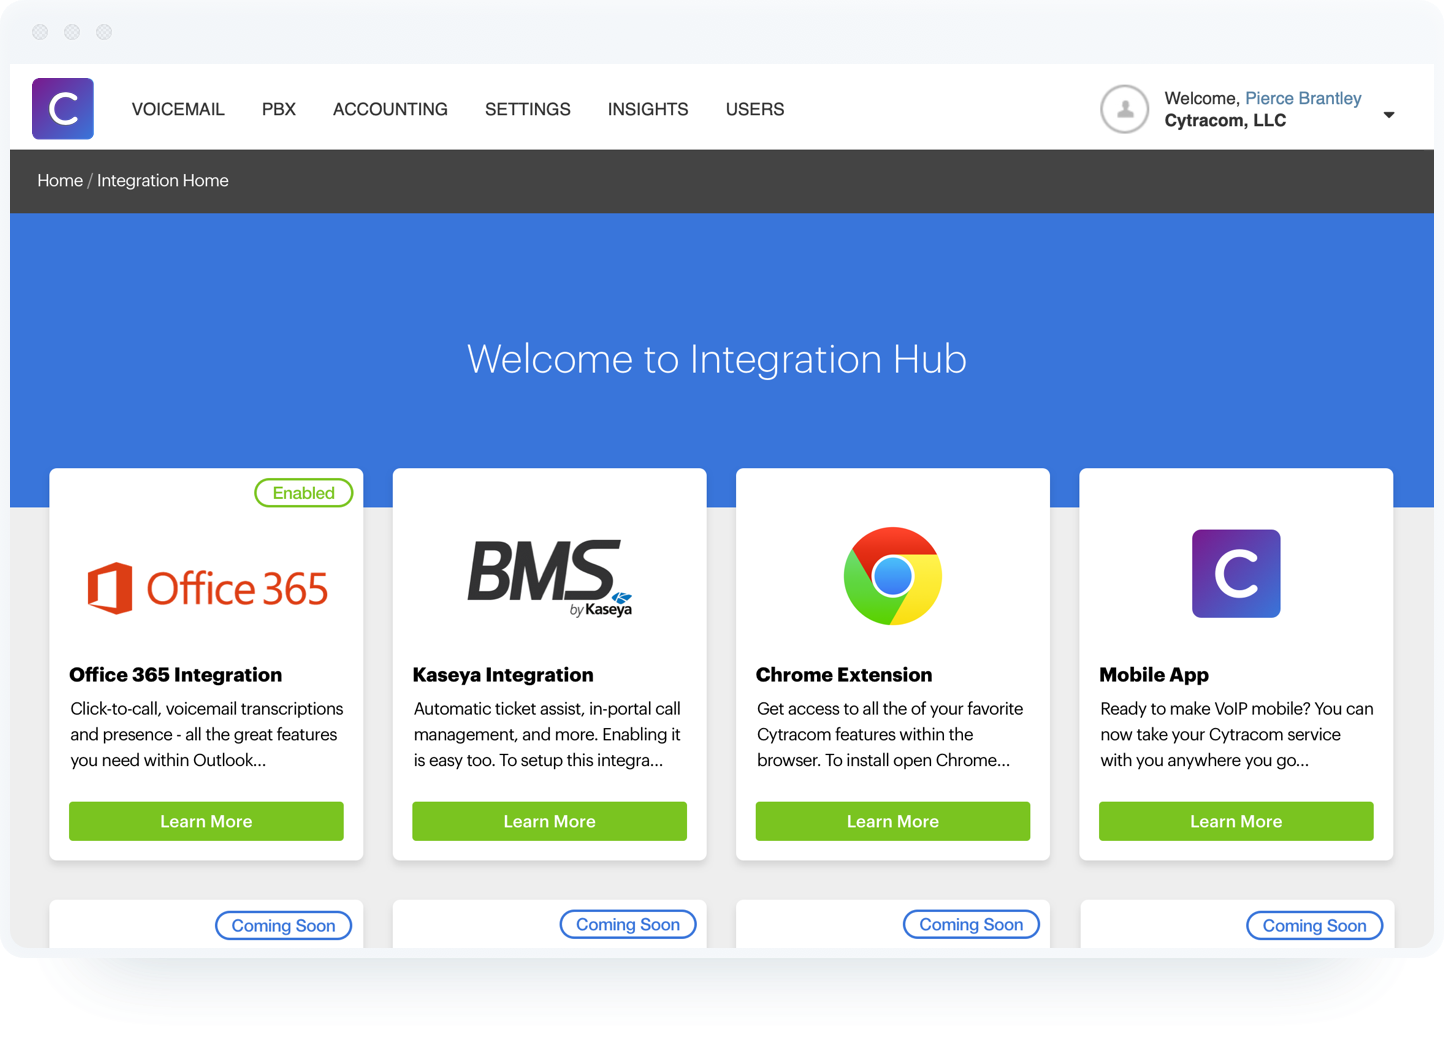Click Office 365 description starting Click-to-call
The height and width of the screenshot is (1042, 1444).
pos(207,735)
